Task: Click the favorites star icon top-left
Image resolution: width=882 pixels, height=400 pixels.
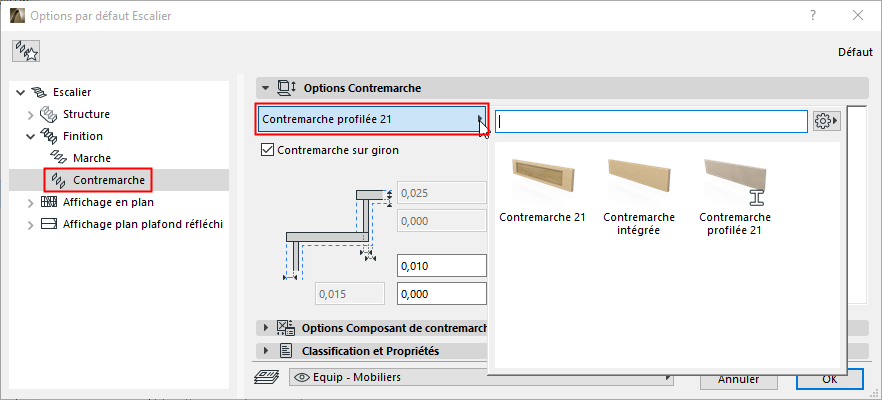Action: pos(26,50)
